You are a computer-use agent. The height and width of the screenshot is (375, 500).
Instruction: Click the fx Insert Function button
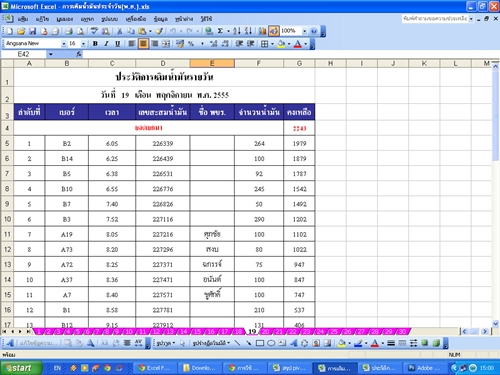(x=79, y=54)
